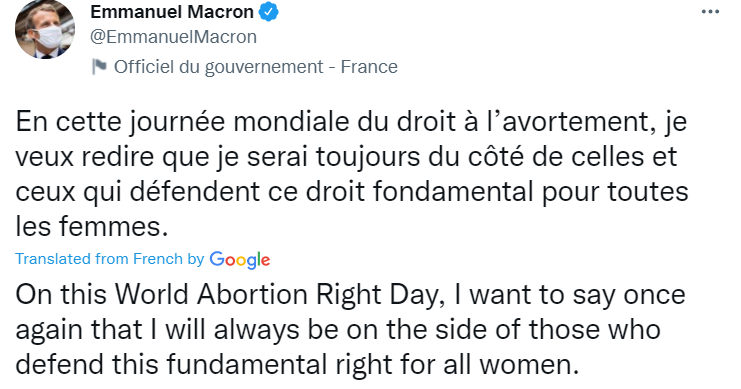Click the line defend this fundamental right
Screen dimensions: 741x389
[x=297, y=365]
